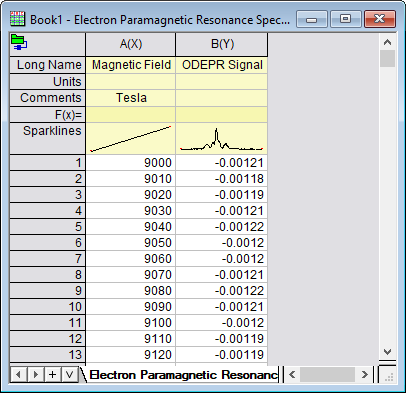406x393 pixels.
Task: Click the F(x)= row label
Action: [x=47, y=115]
